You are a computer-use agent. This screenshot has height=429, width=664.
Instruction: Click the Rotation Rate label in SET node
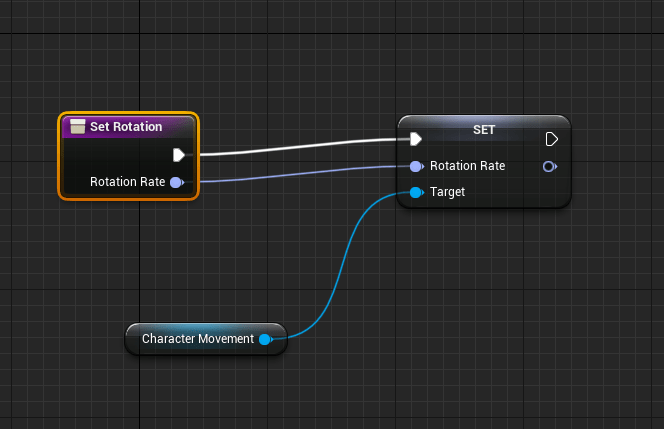(467, 166)
